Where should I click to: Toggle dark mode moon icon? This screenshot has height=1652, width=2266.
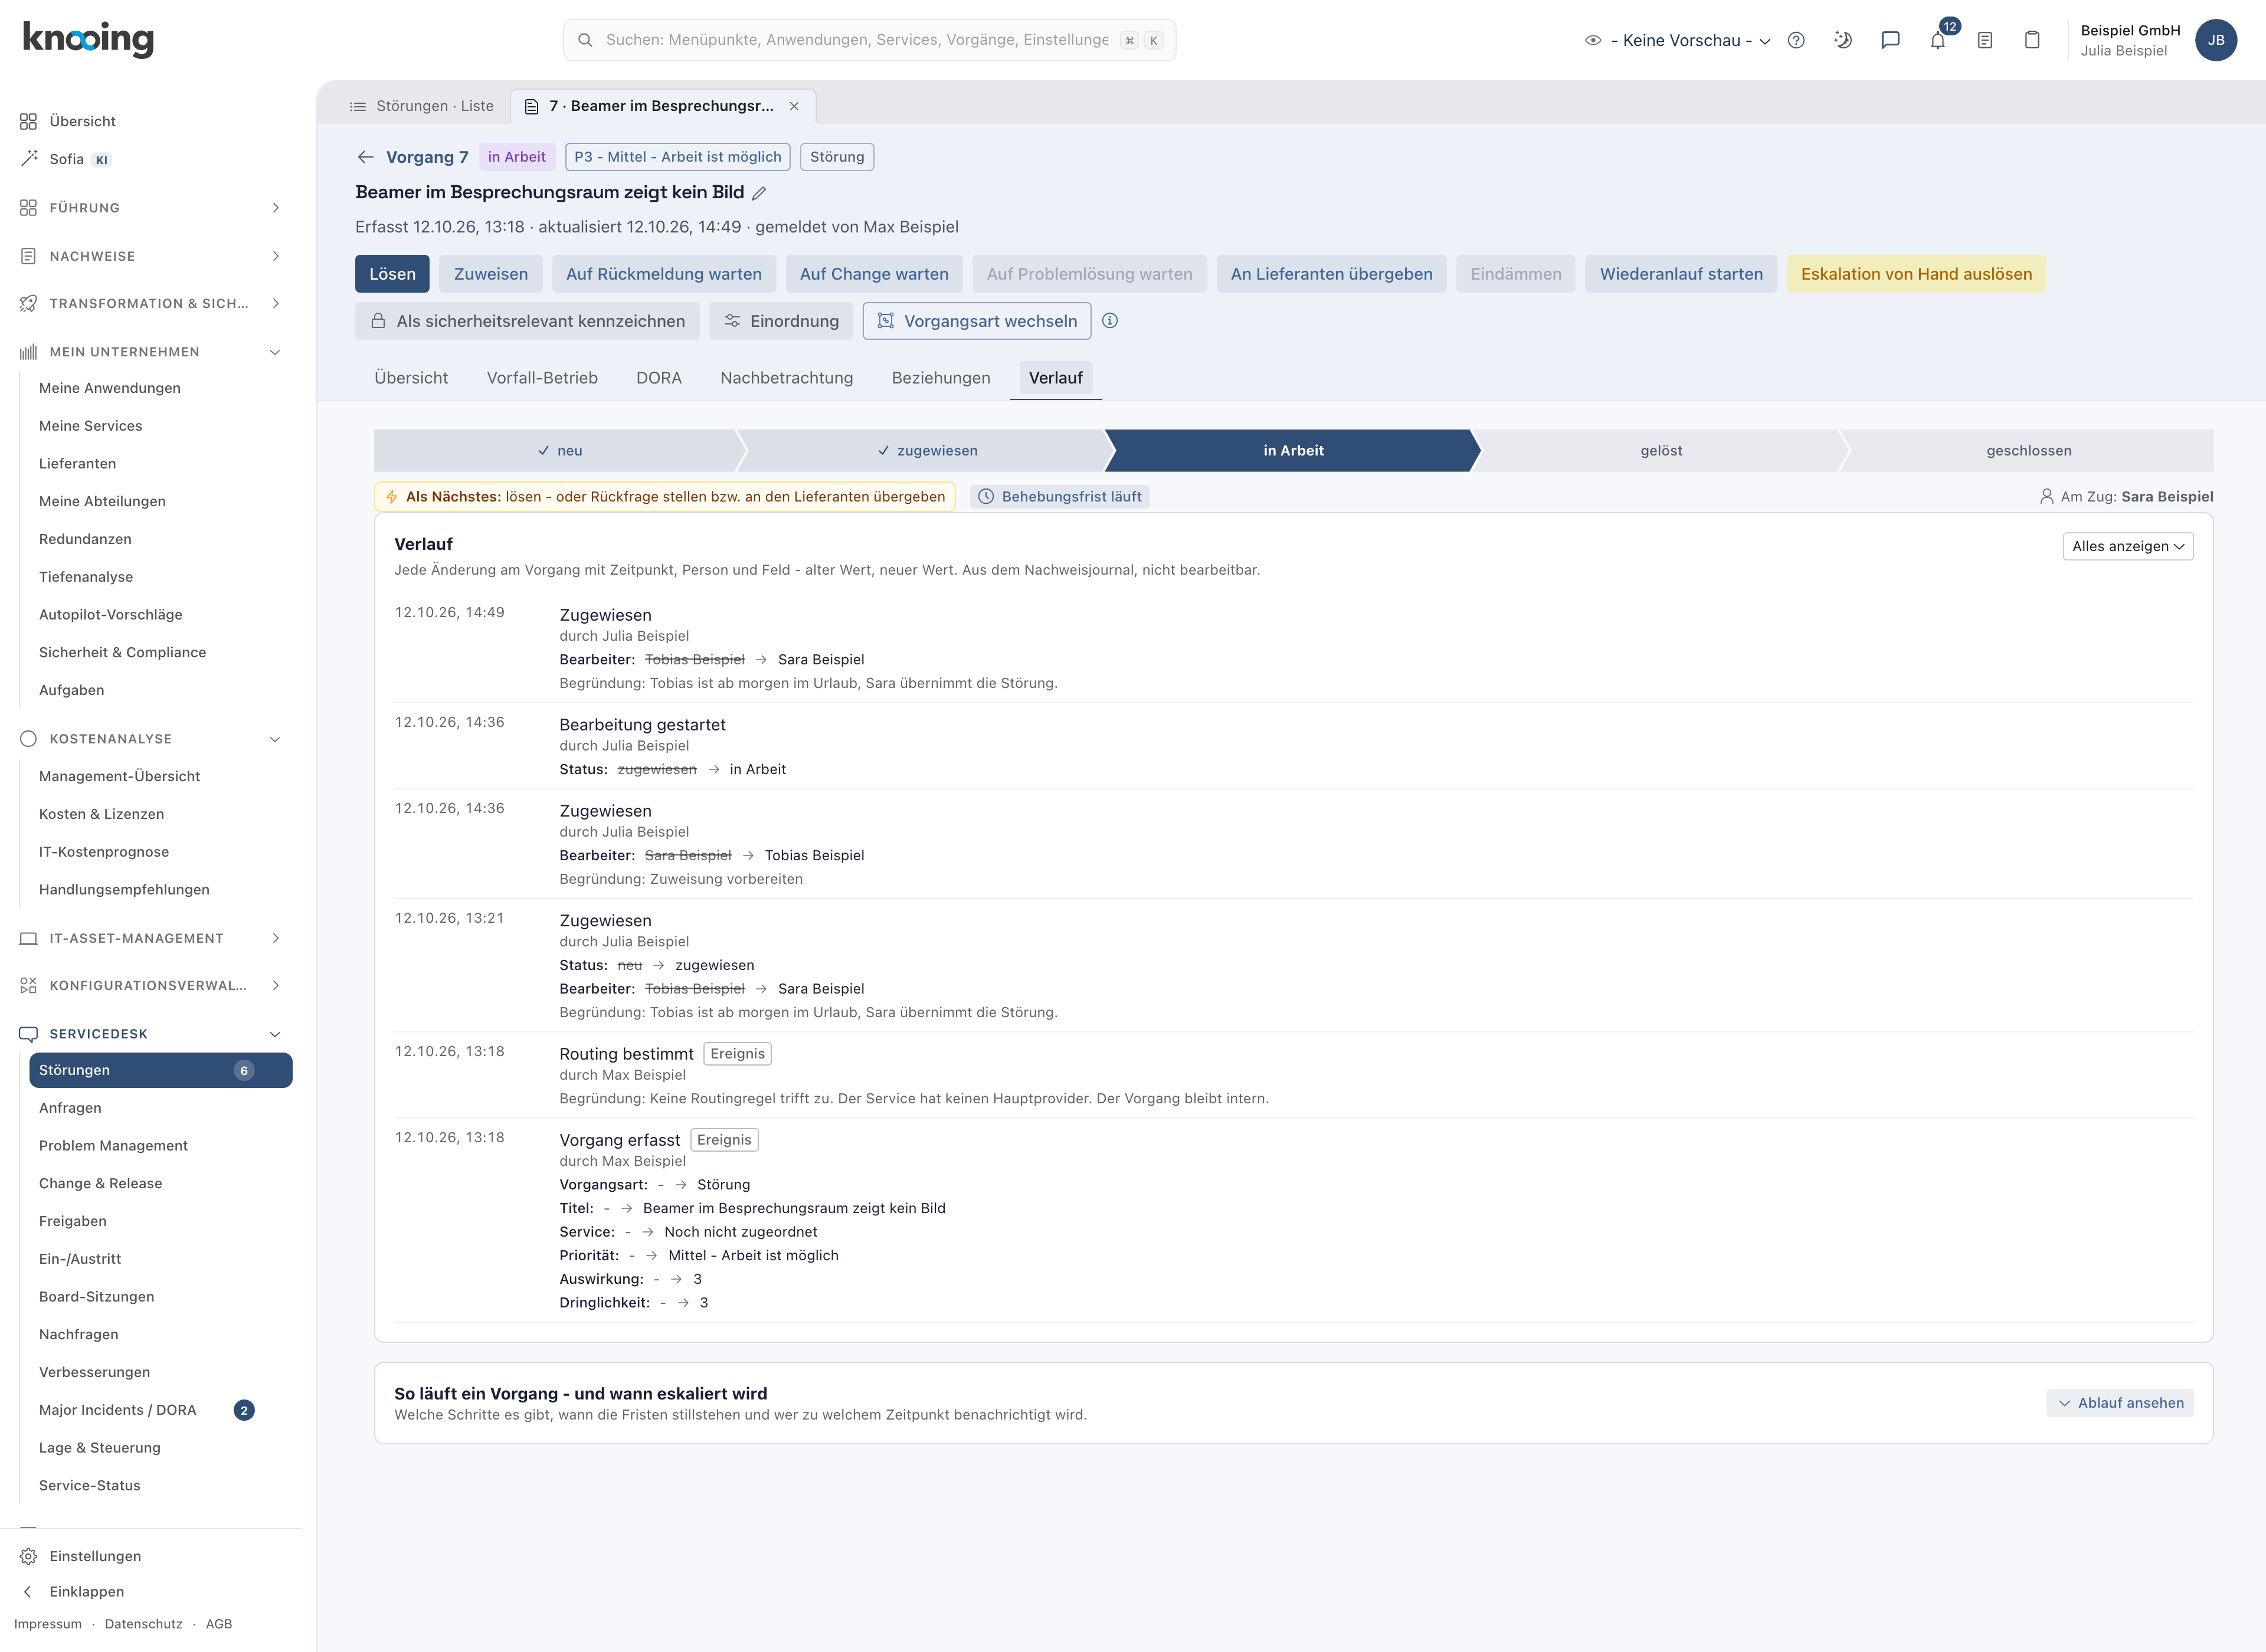1843,40
